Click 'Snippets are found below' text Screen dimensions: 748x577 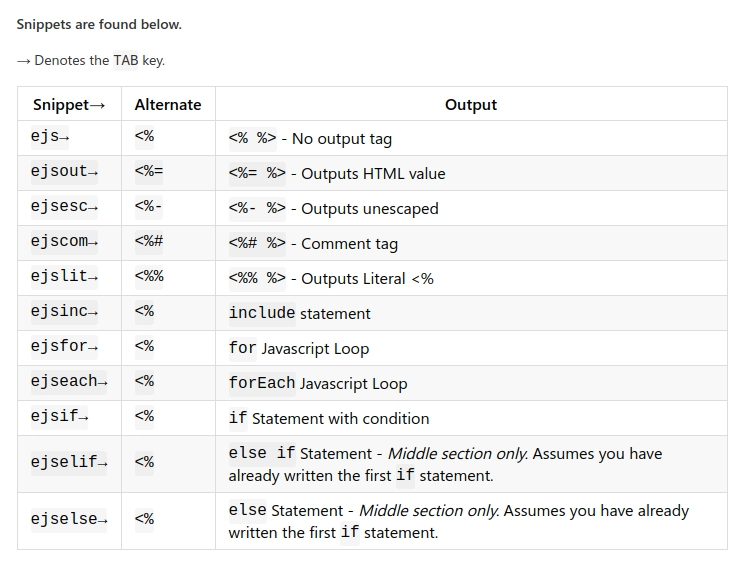[99, 24]
